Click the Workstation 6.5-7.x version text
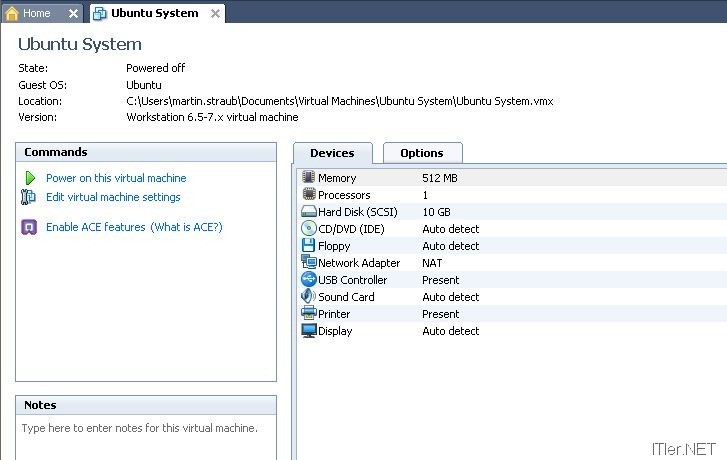727x460 pixels. (x=212, y=117)
